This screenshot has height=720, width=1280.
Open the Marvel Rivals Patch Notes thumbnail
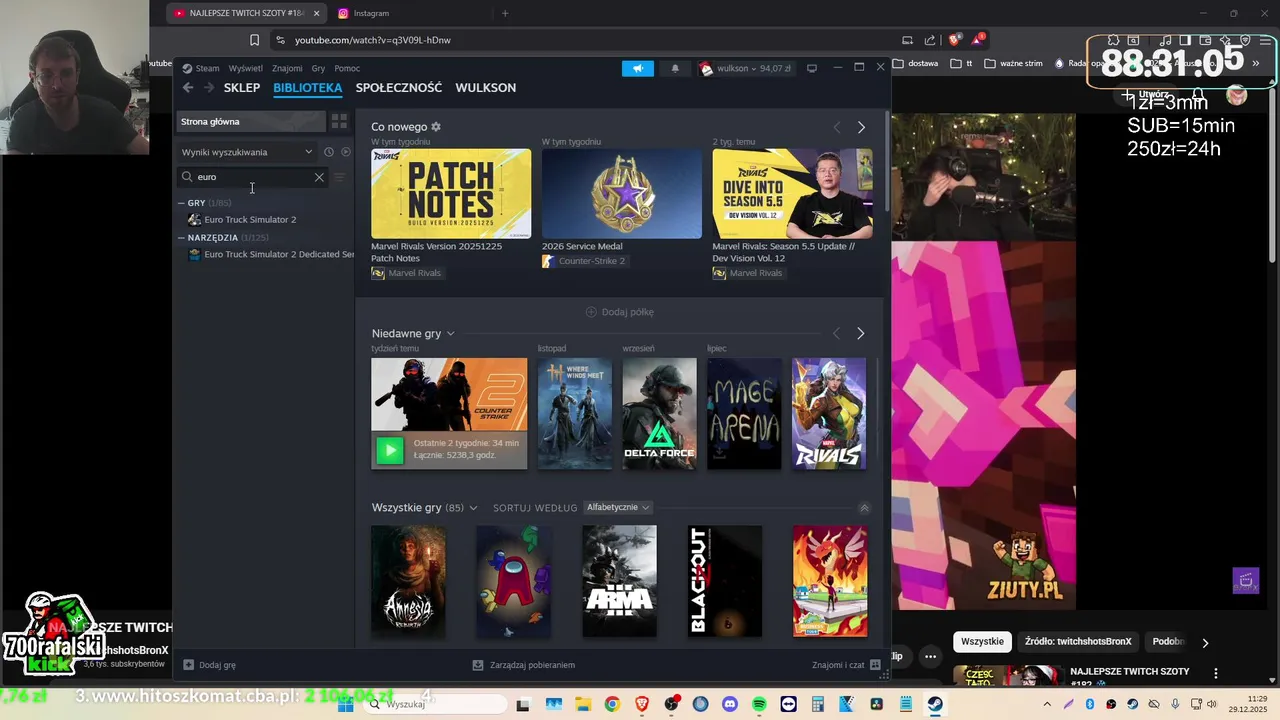451,194
